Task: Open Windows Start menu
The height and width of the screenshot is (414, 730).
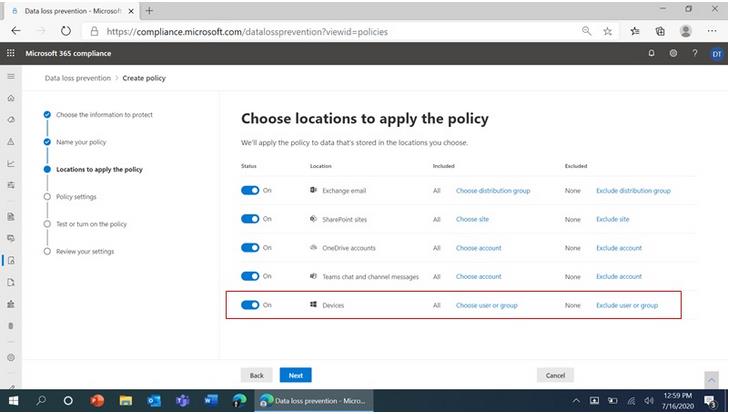Action: click(x=13, y=400)
